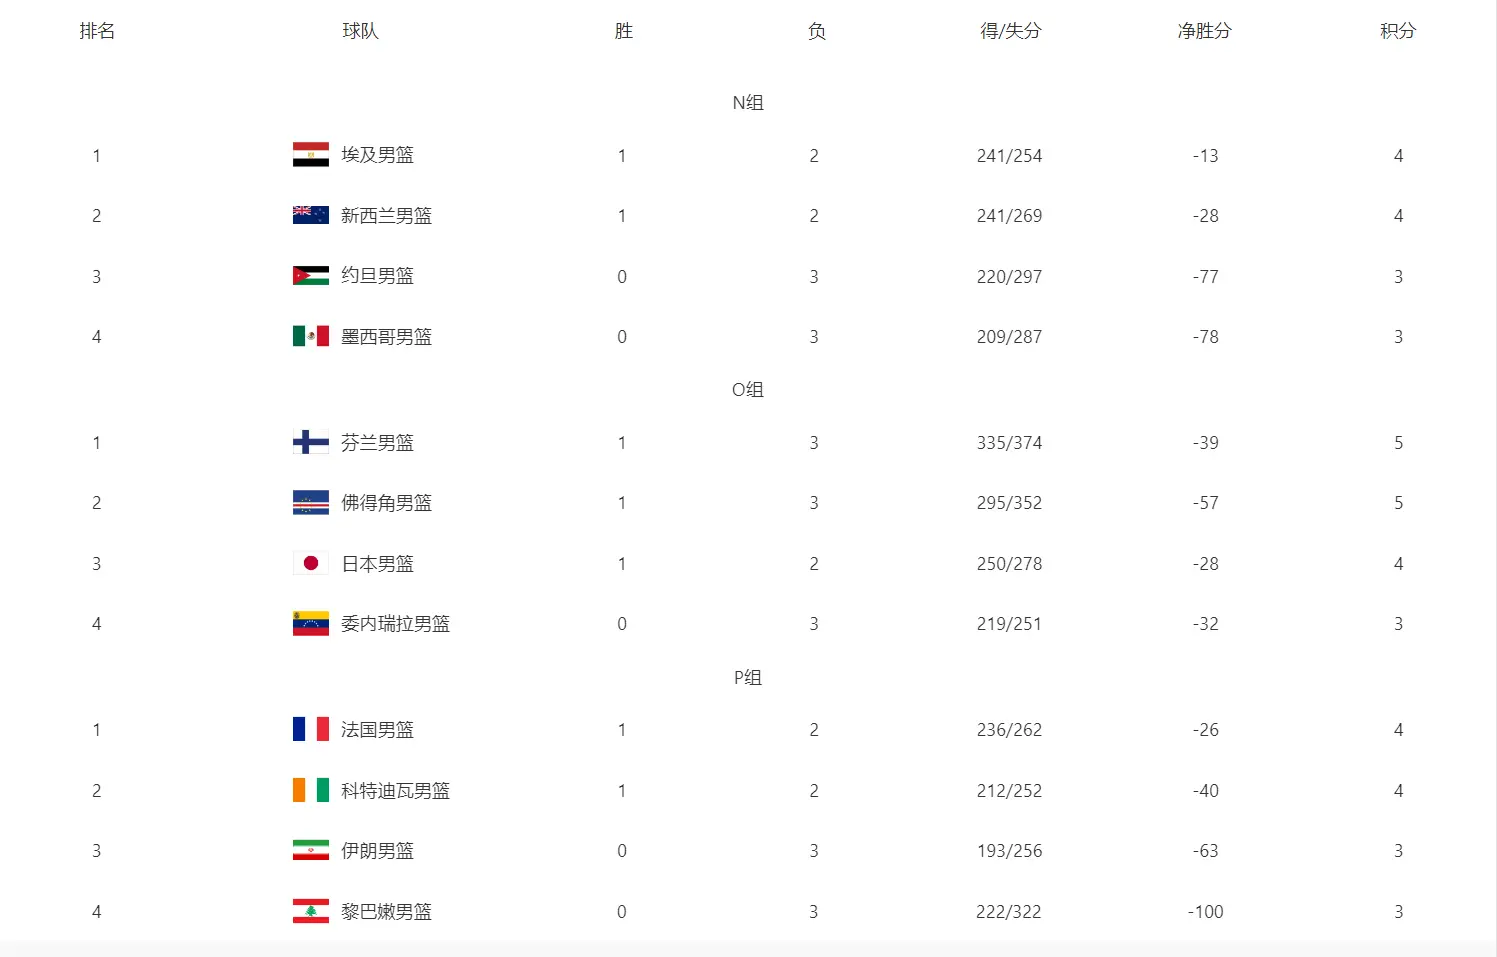
Task: Click the 积分 column header
Action: click(1398, 31)
